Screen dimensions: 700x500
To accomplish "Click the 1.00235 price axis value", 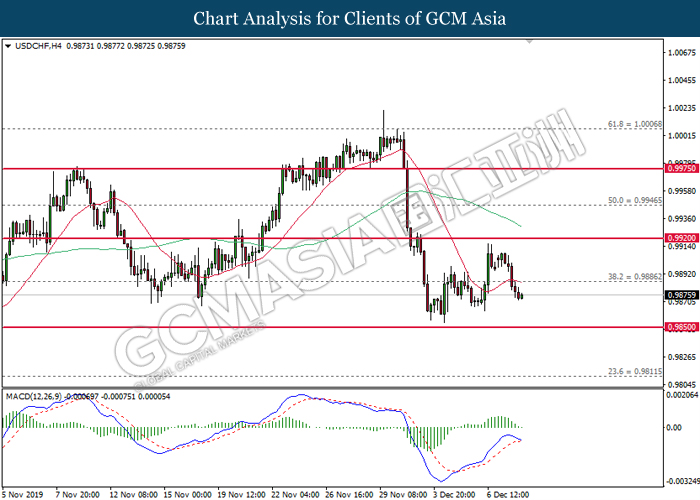I will (682, 108).
